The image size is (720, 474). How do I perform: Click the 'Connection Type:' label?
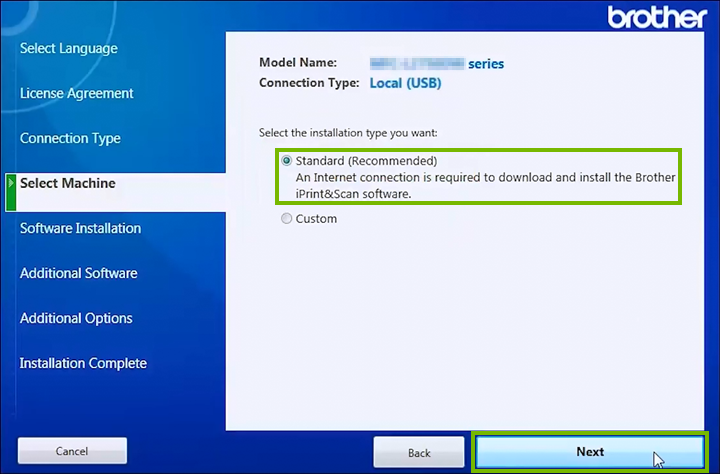click(309, 83)
